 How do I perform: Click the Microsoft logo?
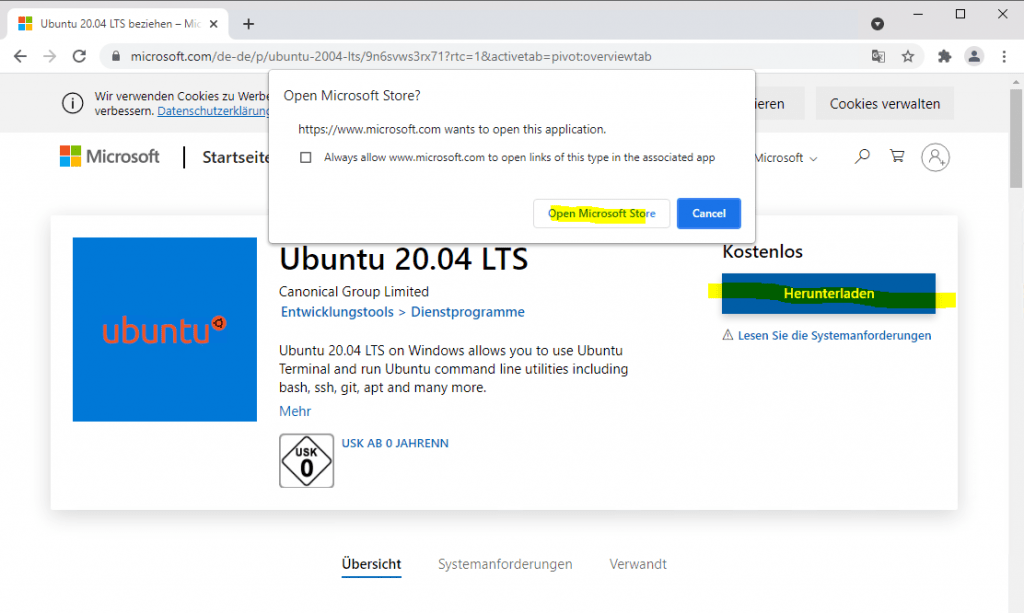click(x=109, y=157)
